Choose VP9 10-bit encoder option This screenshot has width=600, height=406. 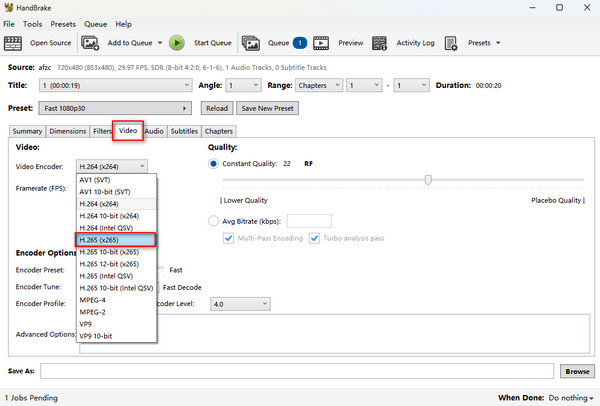click(116, 336)
